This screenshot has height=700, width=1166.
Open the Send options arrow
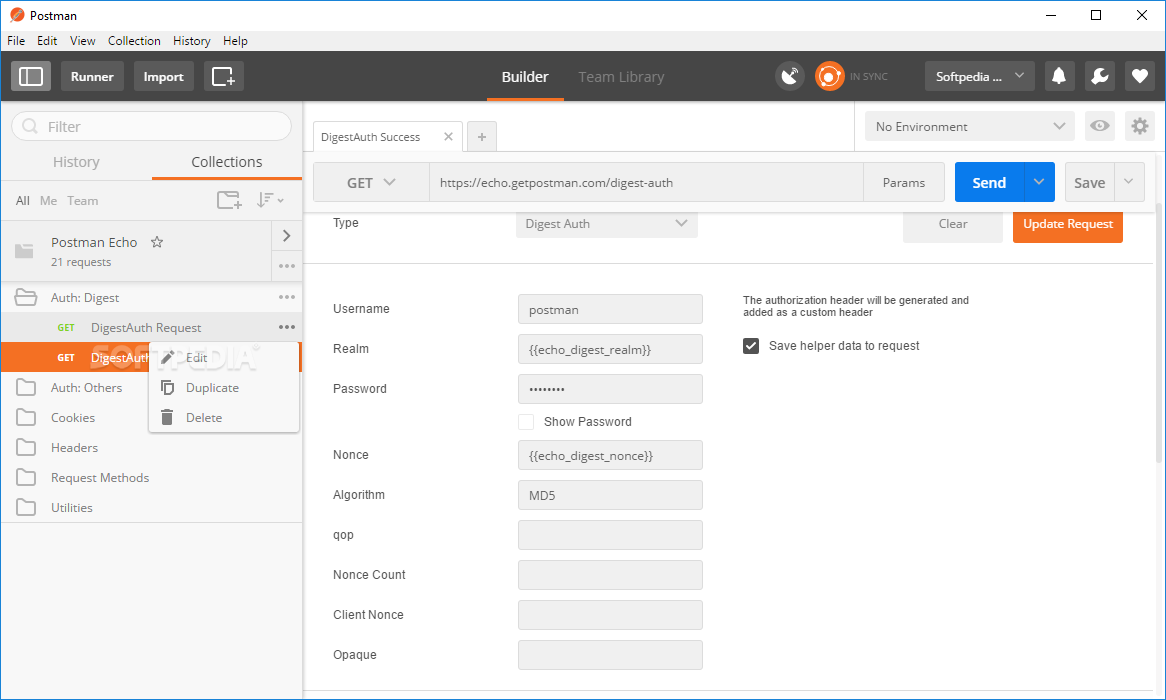(1039, 182)
